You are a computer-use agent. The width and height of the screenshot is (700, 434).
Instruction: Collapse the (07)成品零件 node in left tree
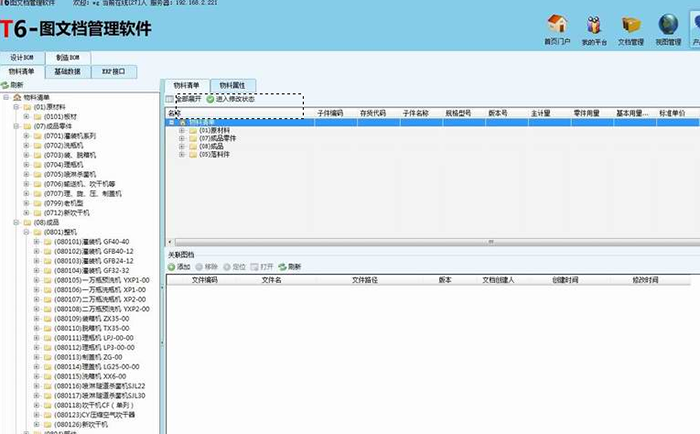pos(17,126)
